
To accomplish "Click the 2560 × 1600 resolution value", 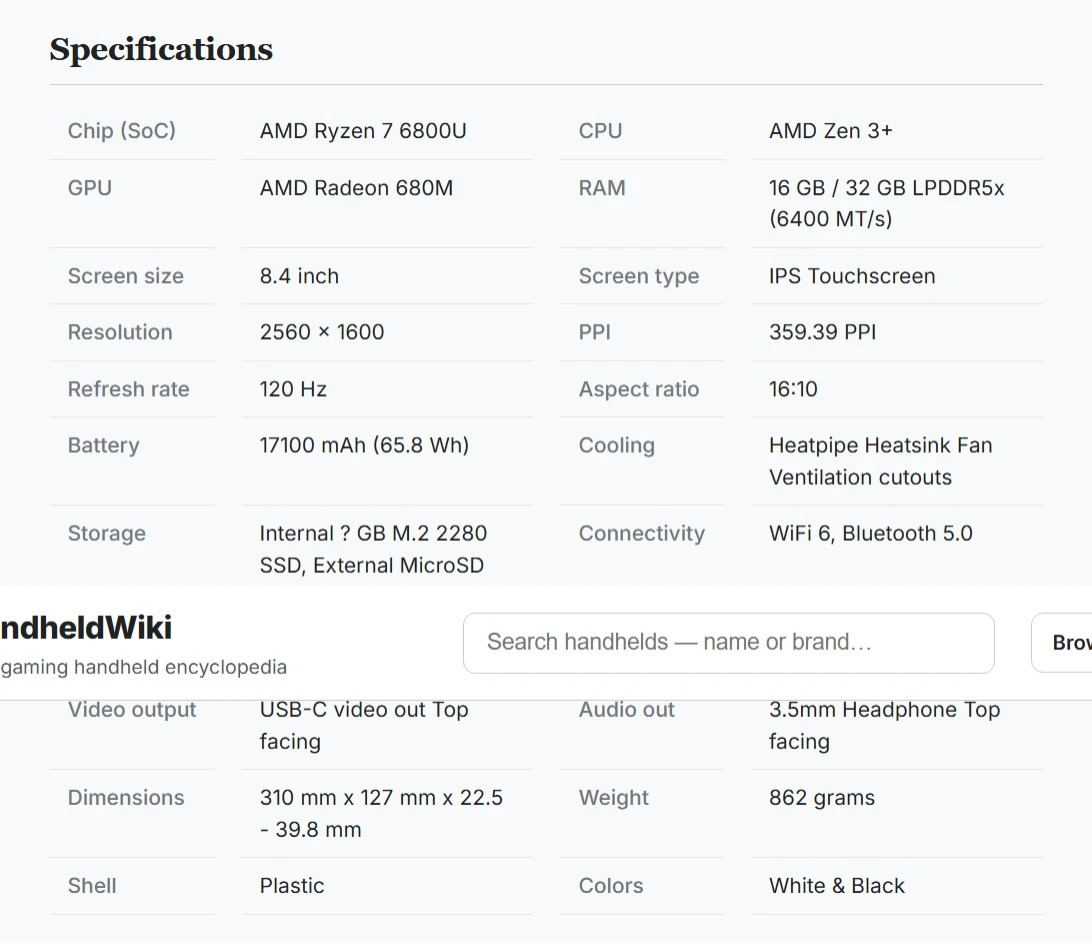I will pos(322,332).
